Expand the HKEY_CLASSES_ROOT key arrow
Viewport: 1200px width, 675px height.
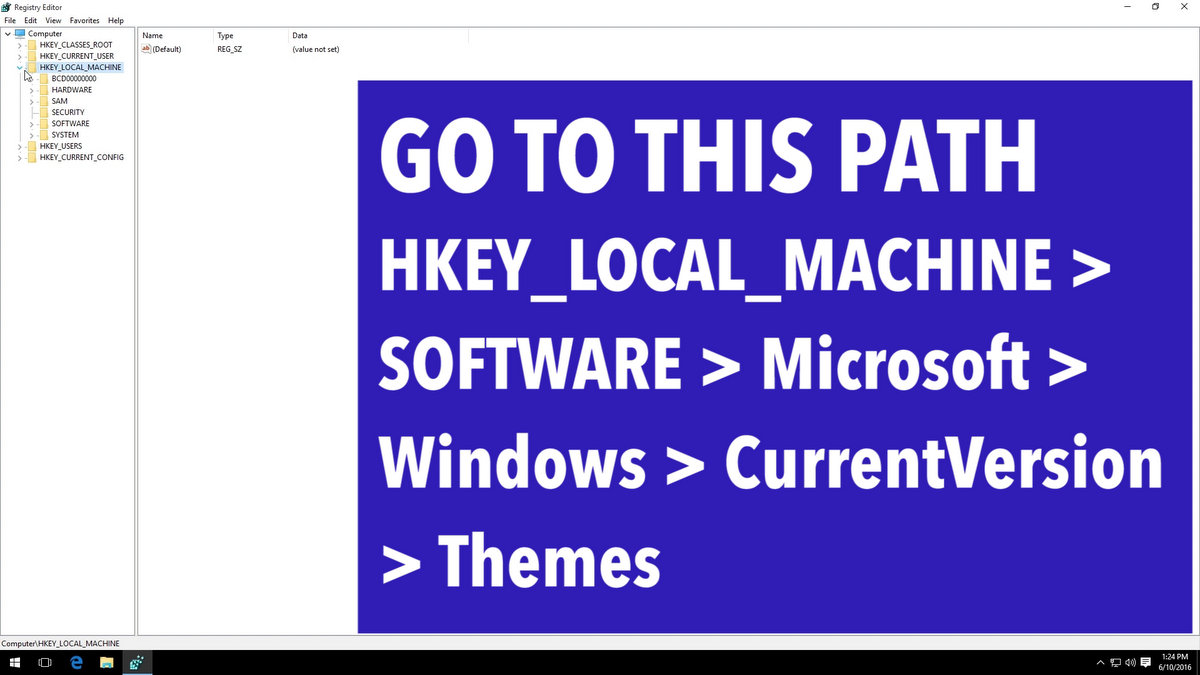(20, 45)
